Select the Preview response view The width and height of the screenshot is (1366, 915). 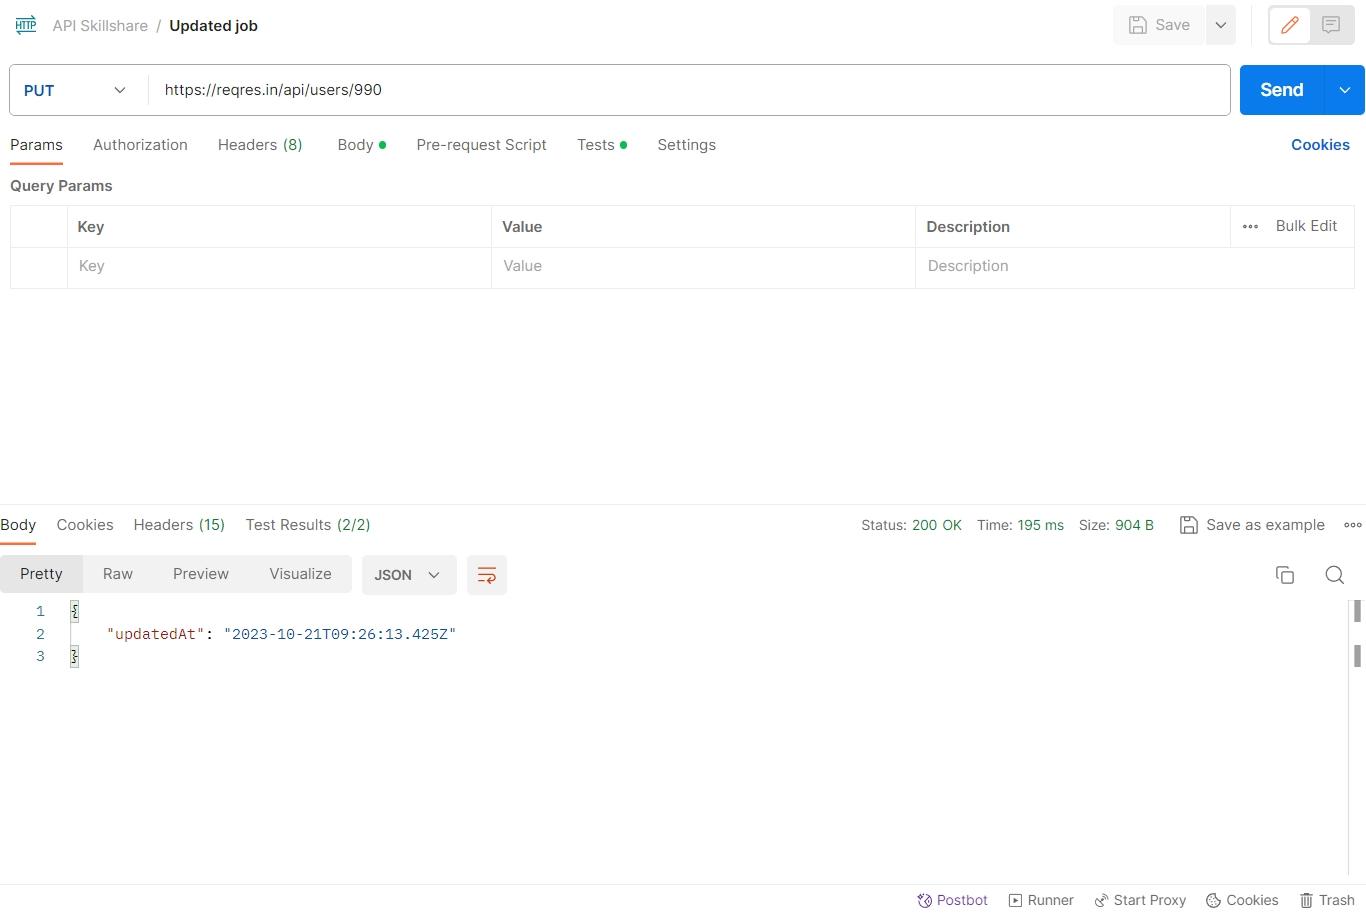201,574
